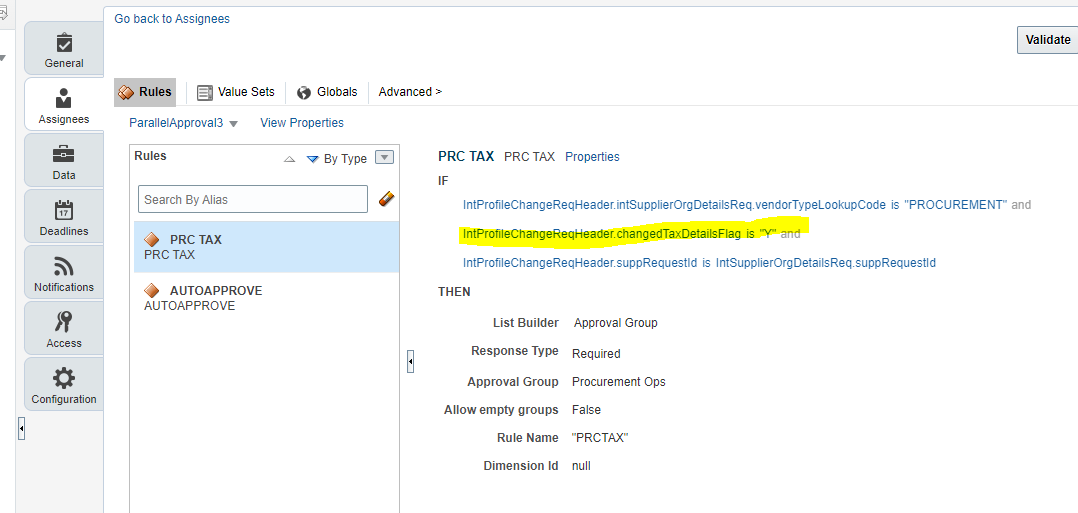
Task: Click the Search By Alias field
Action: (253, 199)
